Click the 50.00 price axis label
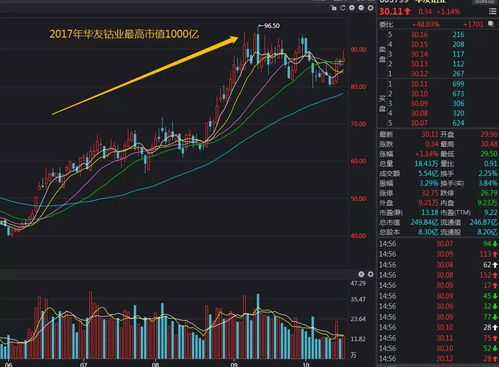This screenshot has width=499, height=367. [358, 199]
